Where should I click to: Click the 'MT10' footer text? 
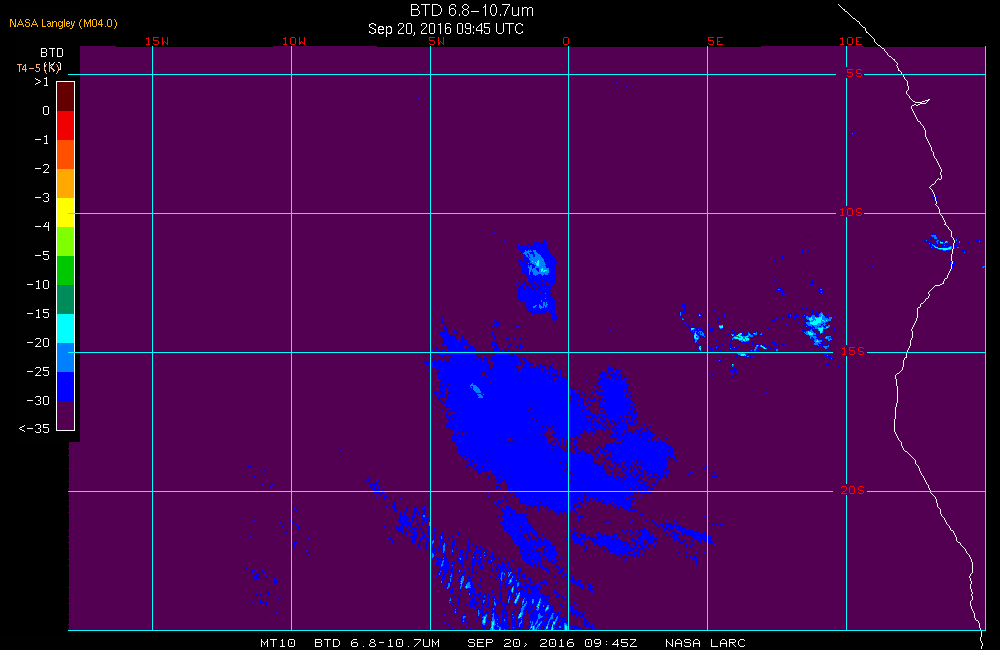[x=278, y=643]
